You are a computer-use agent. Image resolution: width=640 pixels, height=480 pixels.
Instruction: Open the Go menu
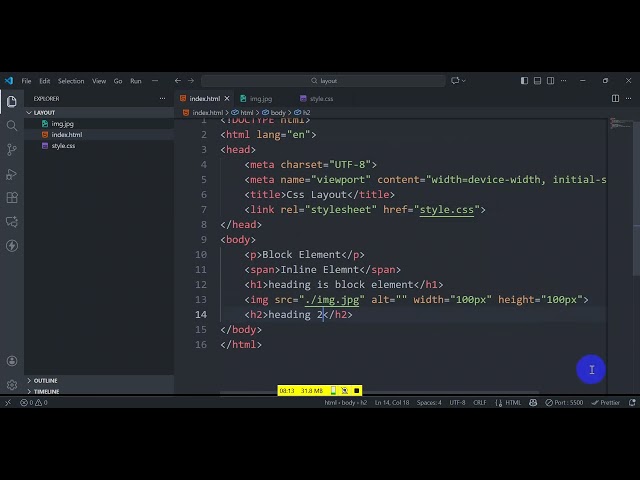coord(118,81)
